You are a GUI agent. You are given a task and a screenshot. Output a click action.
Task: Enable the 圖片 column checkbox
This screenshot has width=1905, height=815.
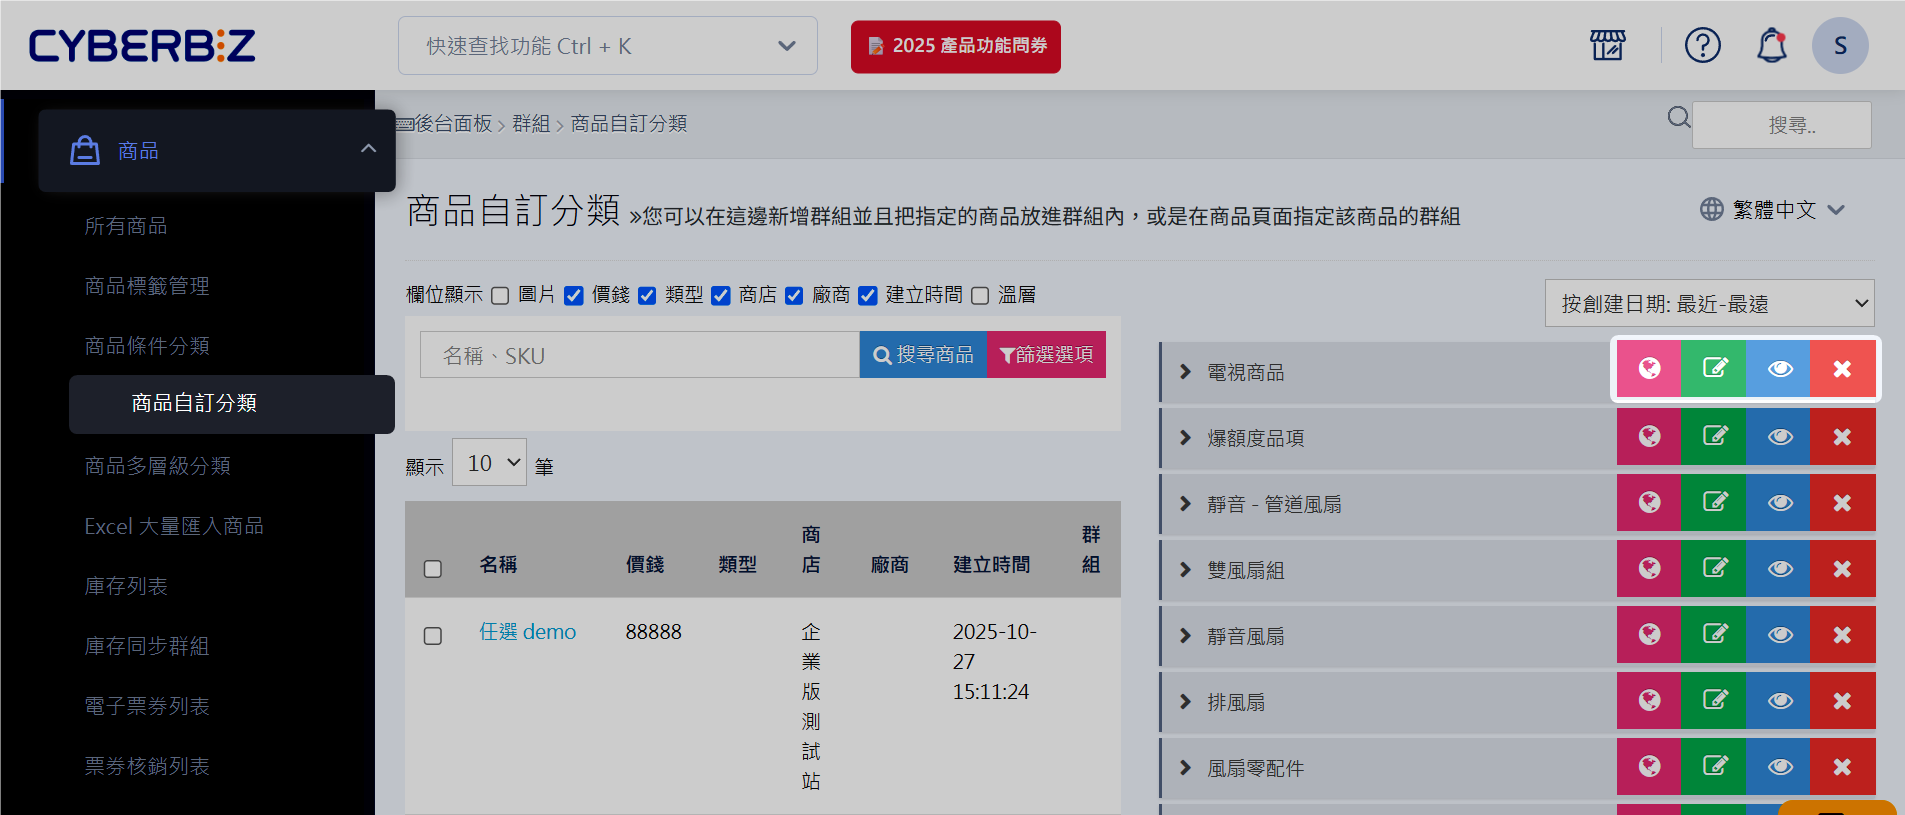coord(500,295)
